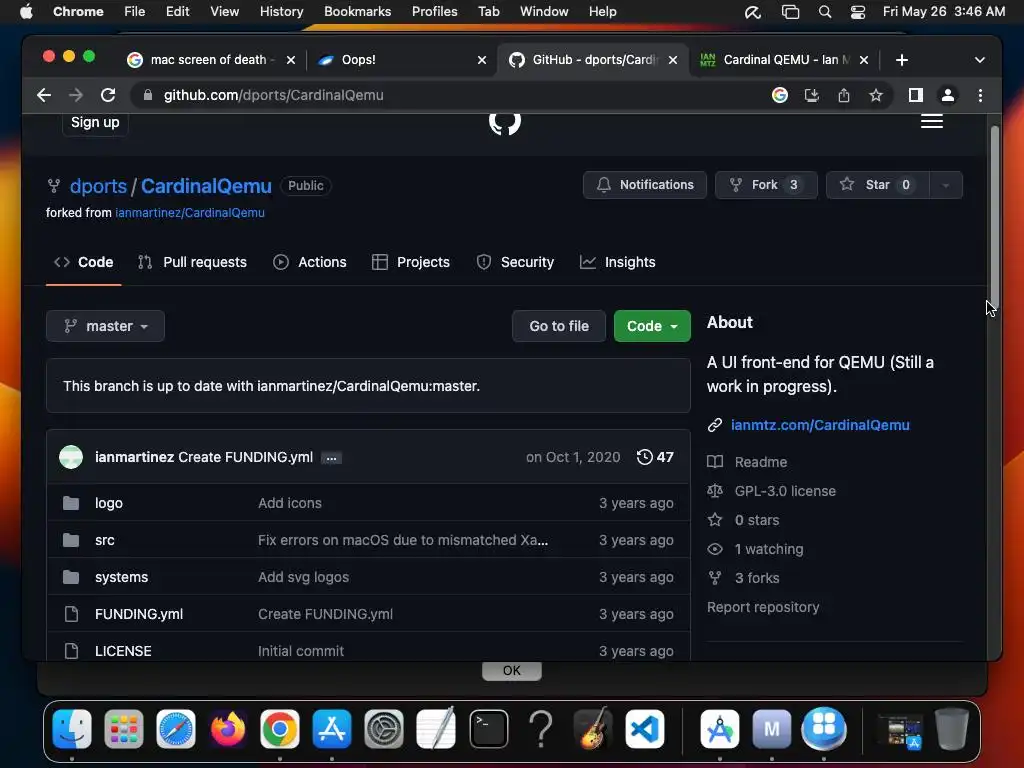Open a new tab with plus button
Image resolution: width=1024 pixels, height=768 pixels.
(x=902, y=60)
